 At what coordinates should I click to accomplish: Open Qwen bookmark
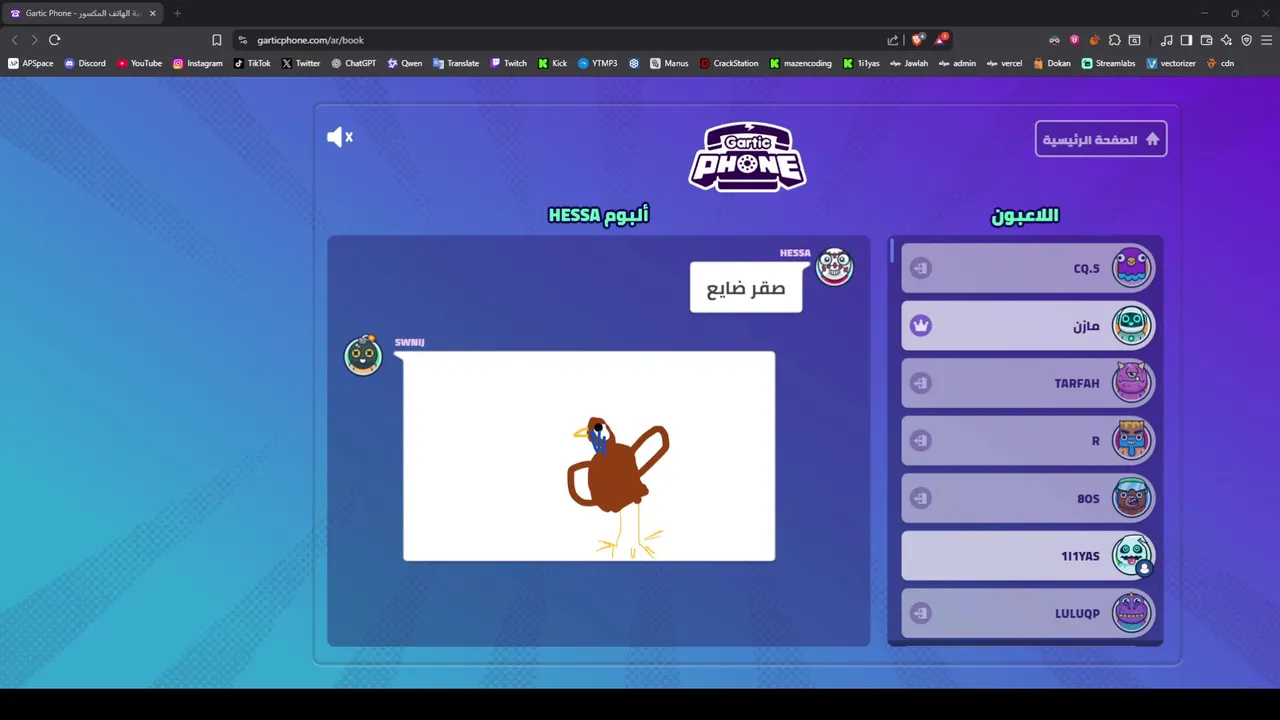click(x=405, y=63)
